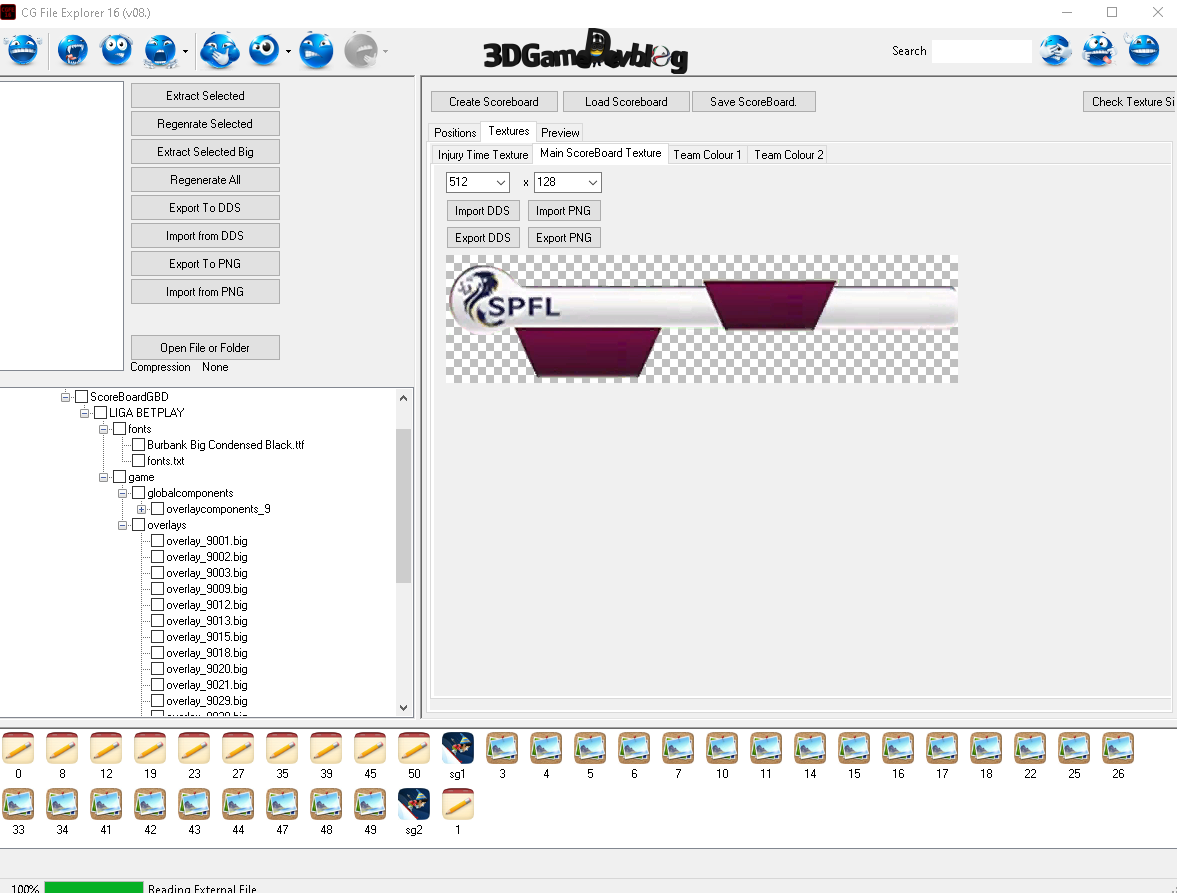Screen dimensions: 1177x893
Task: Select the picture file icon labeled 33
Action: pyautogui.click(x=18, y=804)
